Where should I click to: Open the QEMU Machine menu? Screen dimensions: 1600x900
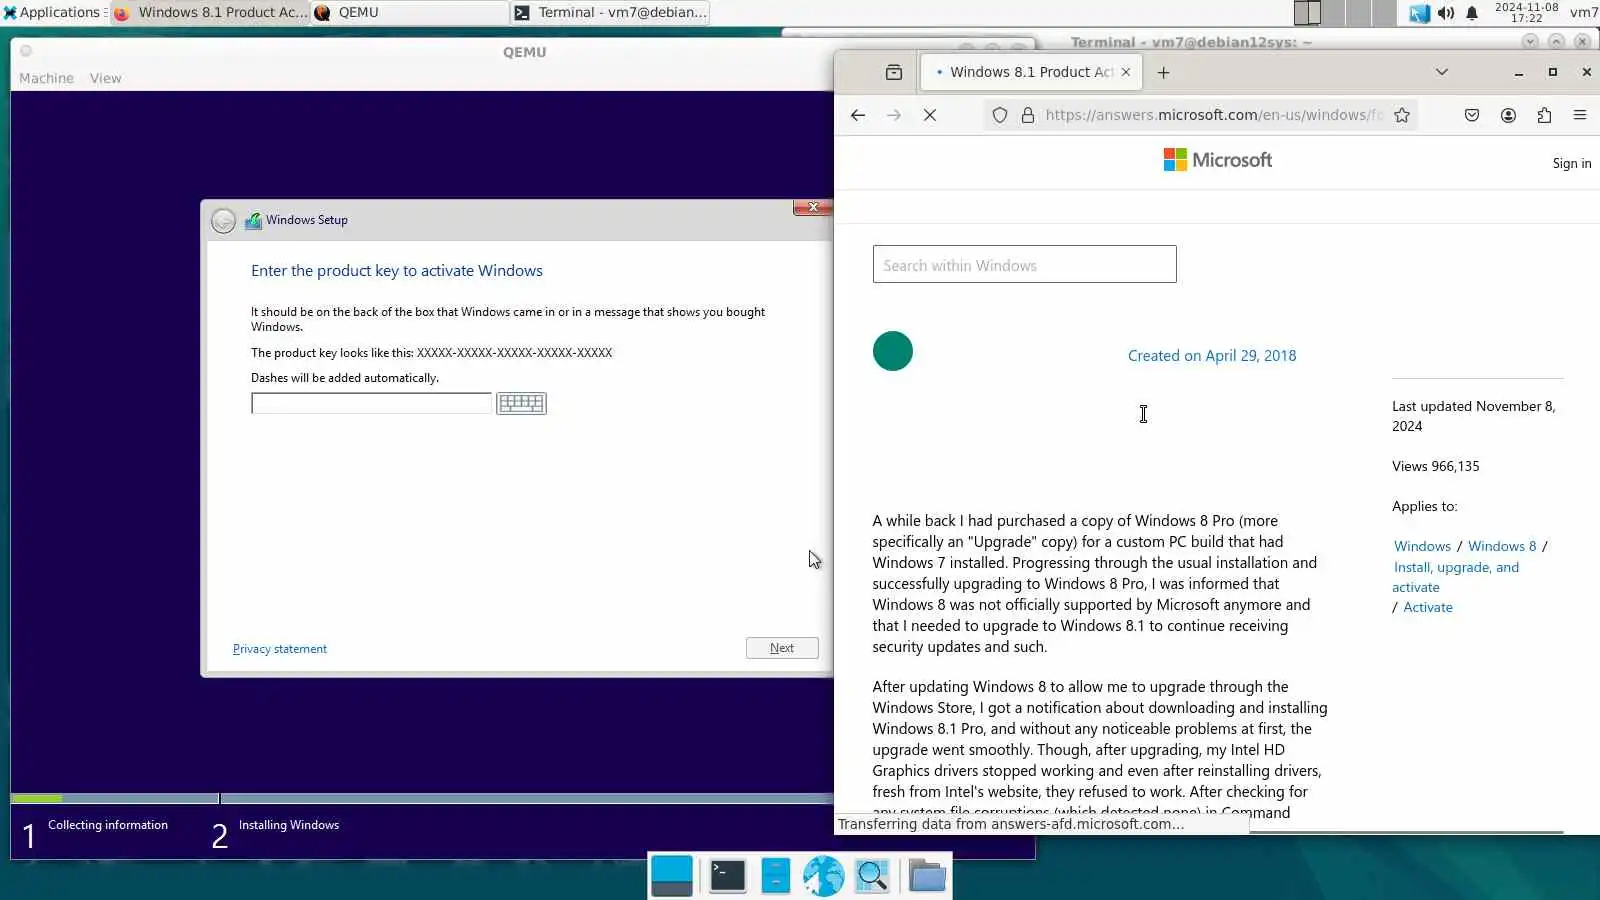pos(46,78)
